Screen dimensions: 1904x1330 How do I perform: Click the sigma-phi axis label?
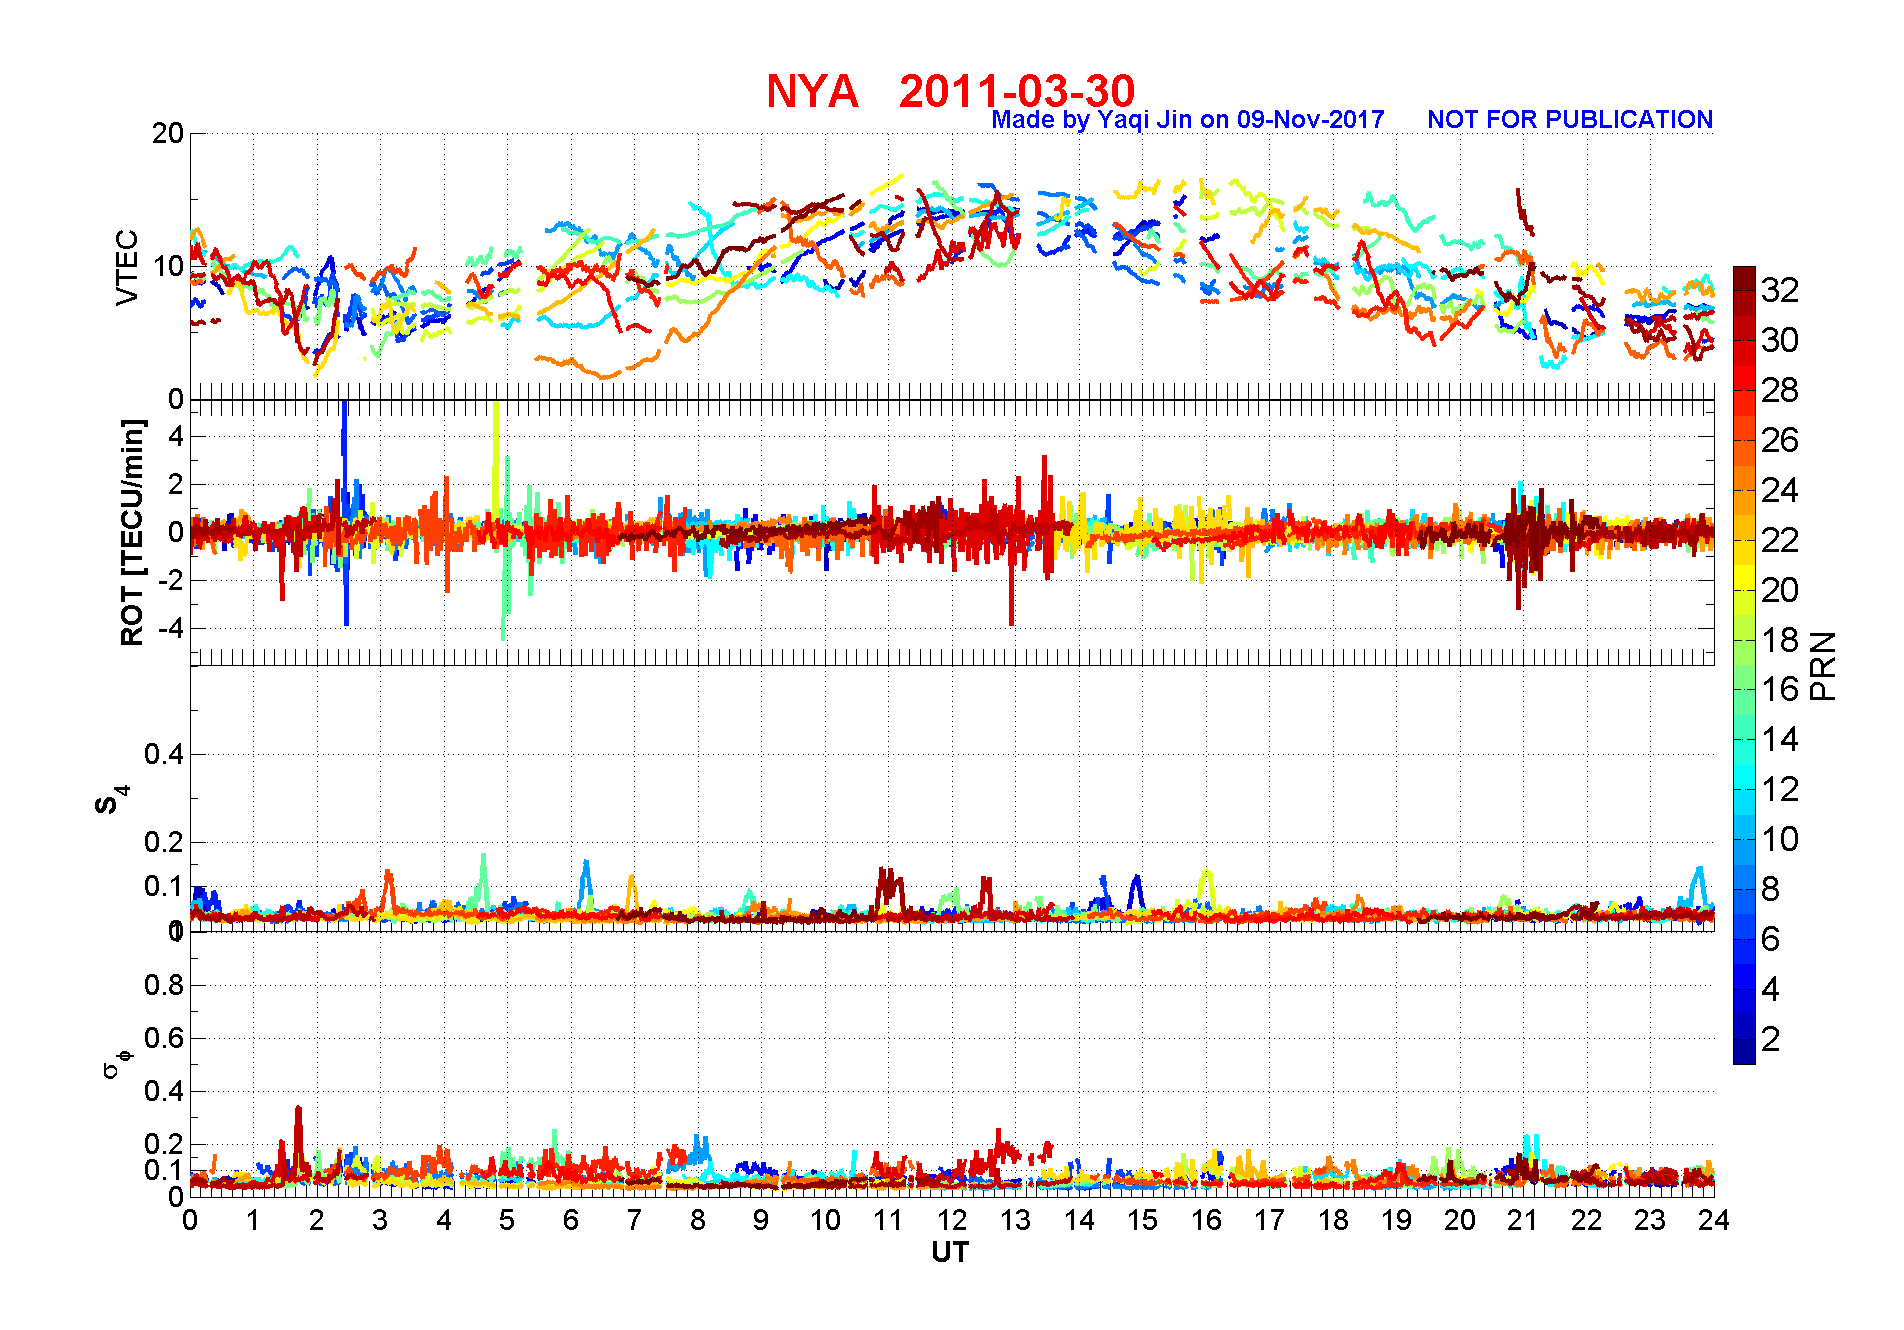point(115,1062)
